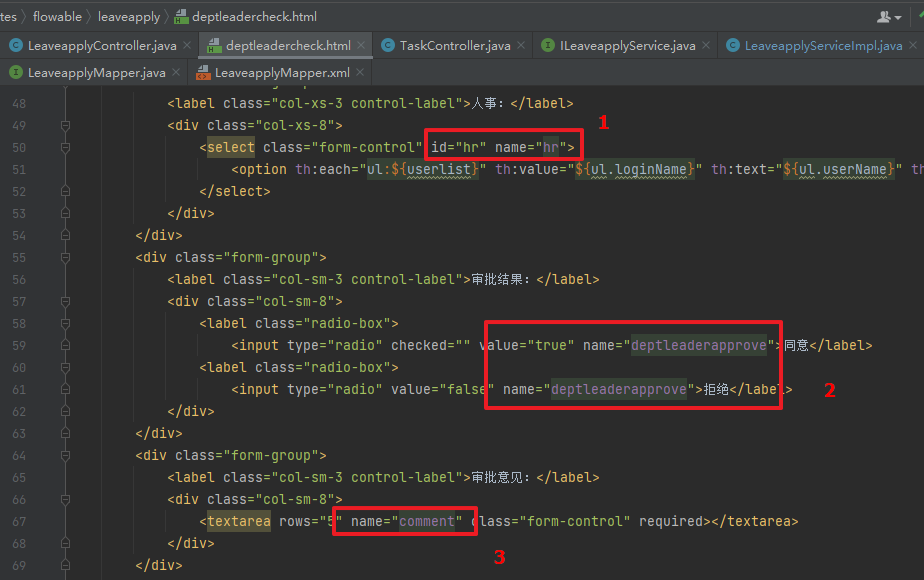Close the deptleadercheck.html editor tab
The height and width of the screenshot is (580, 924).
[x=361, y=45]
